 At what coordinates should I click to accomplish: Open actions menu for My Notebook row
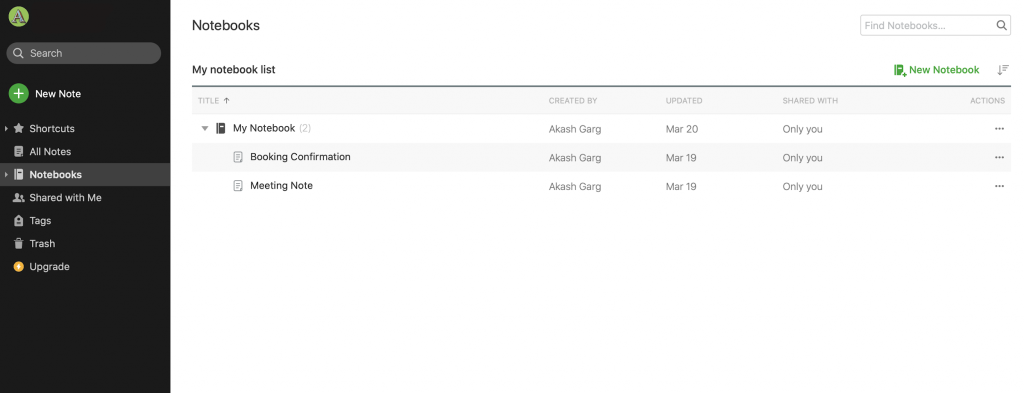999,129
